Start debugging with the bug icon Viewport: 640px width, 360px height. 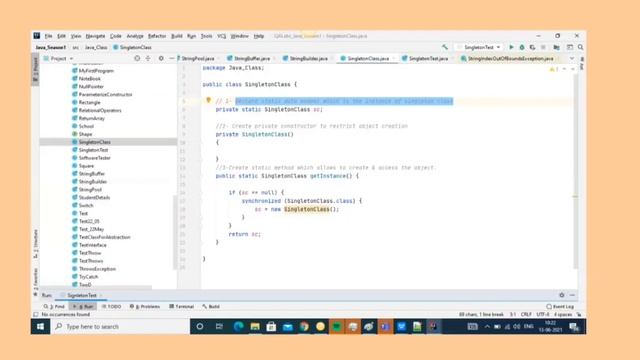[x=522, y=47]
